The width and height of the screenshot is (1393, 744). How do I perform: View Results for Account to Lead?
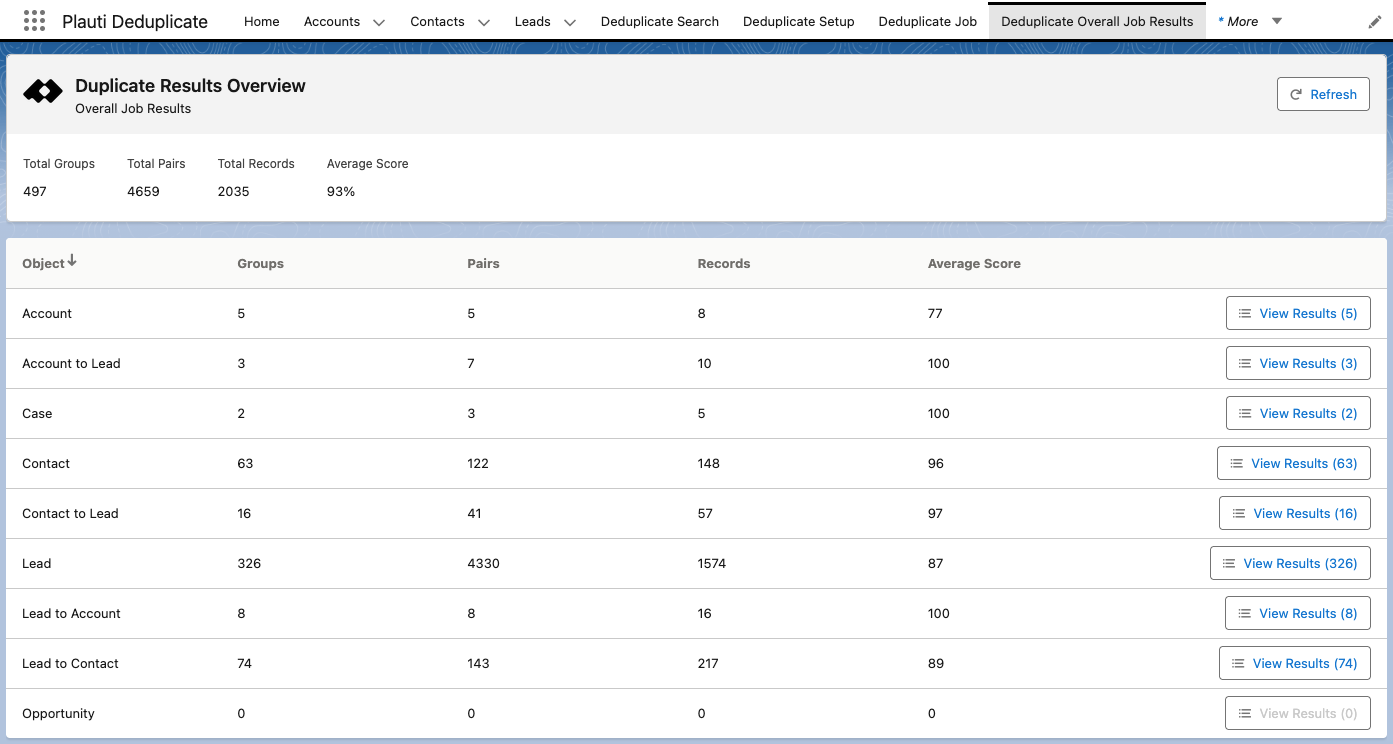tap(1298, 363)
